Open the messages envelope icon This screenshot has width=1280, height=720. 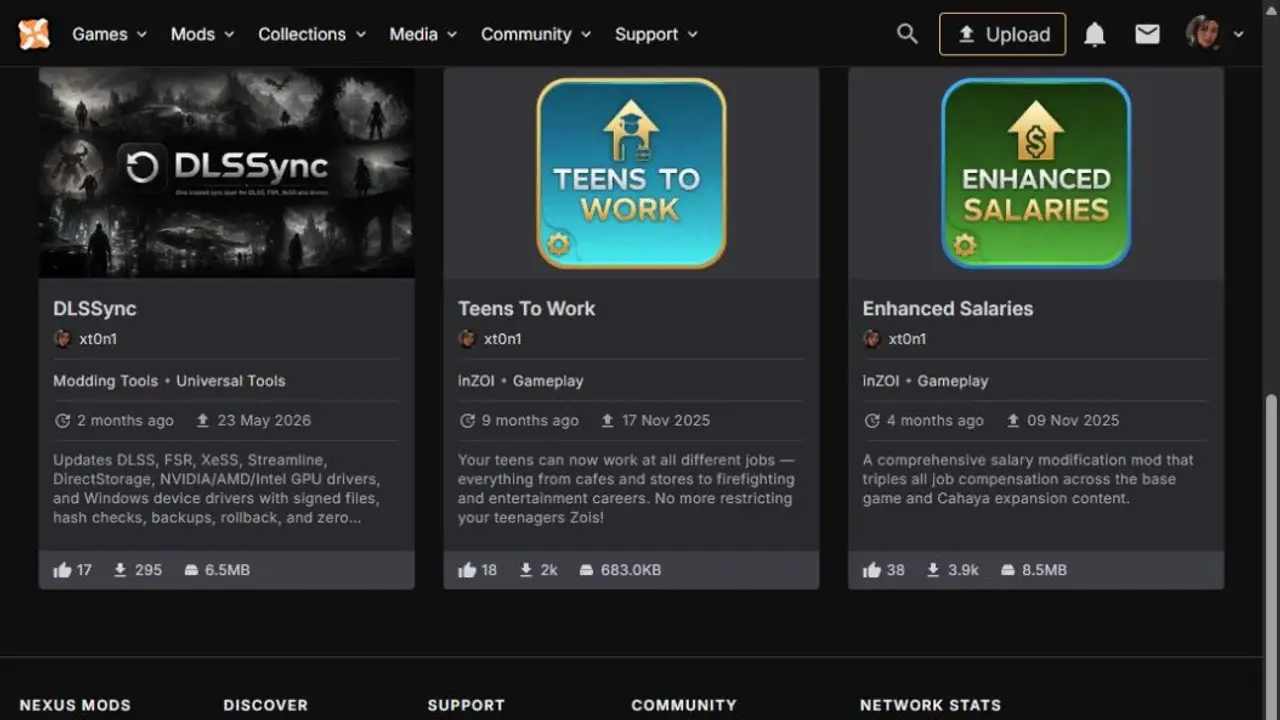[x=1147, y=34]
